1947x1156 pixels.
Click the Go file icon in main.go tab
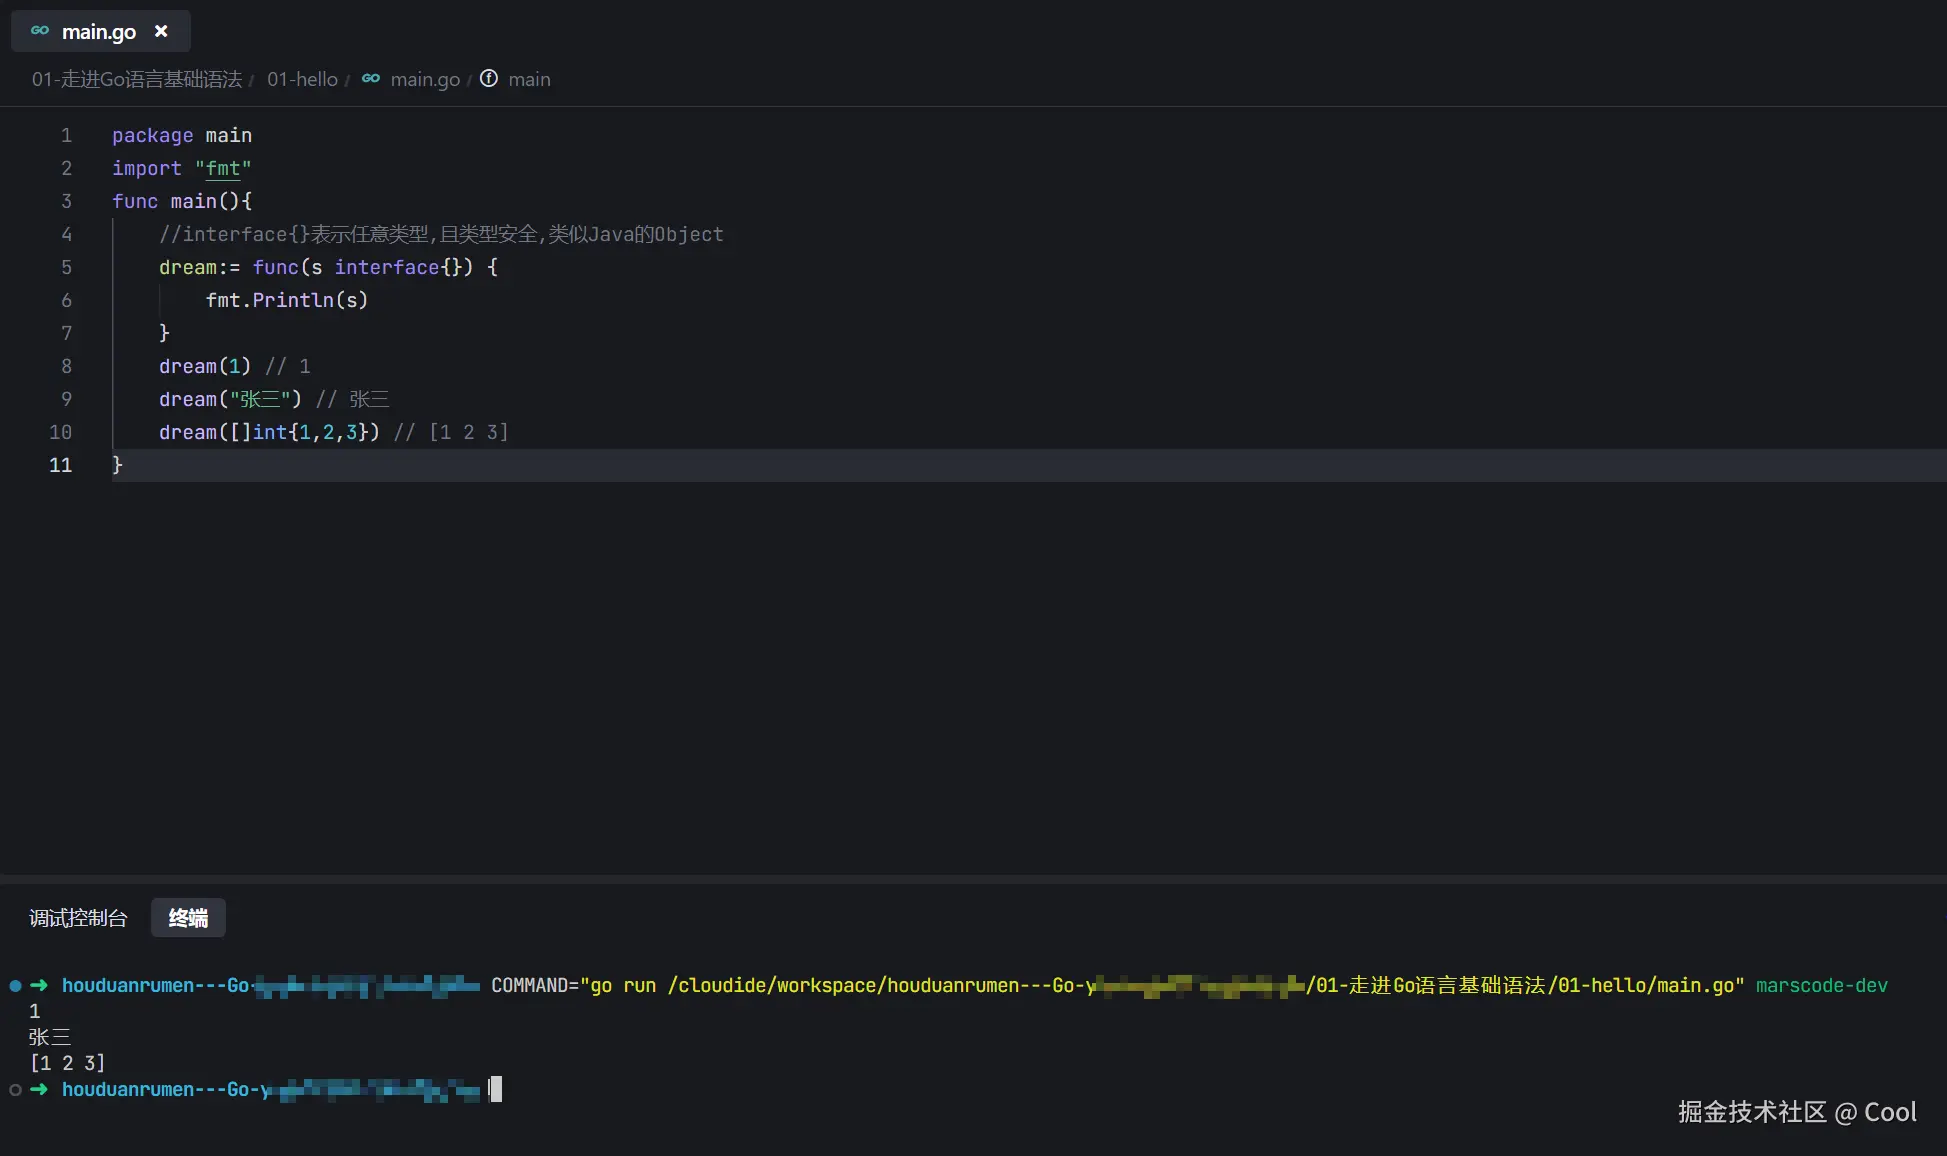pos(40,31)
